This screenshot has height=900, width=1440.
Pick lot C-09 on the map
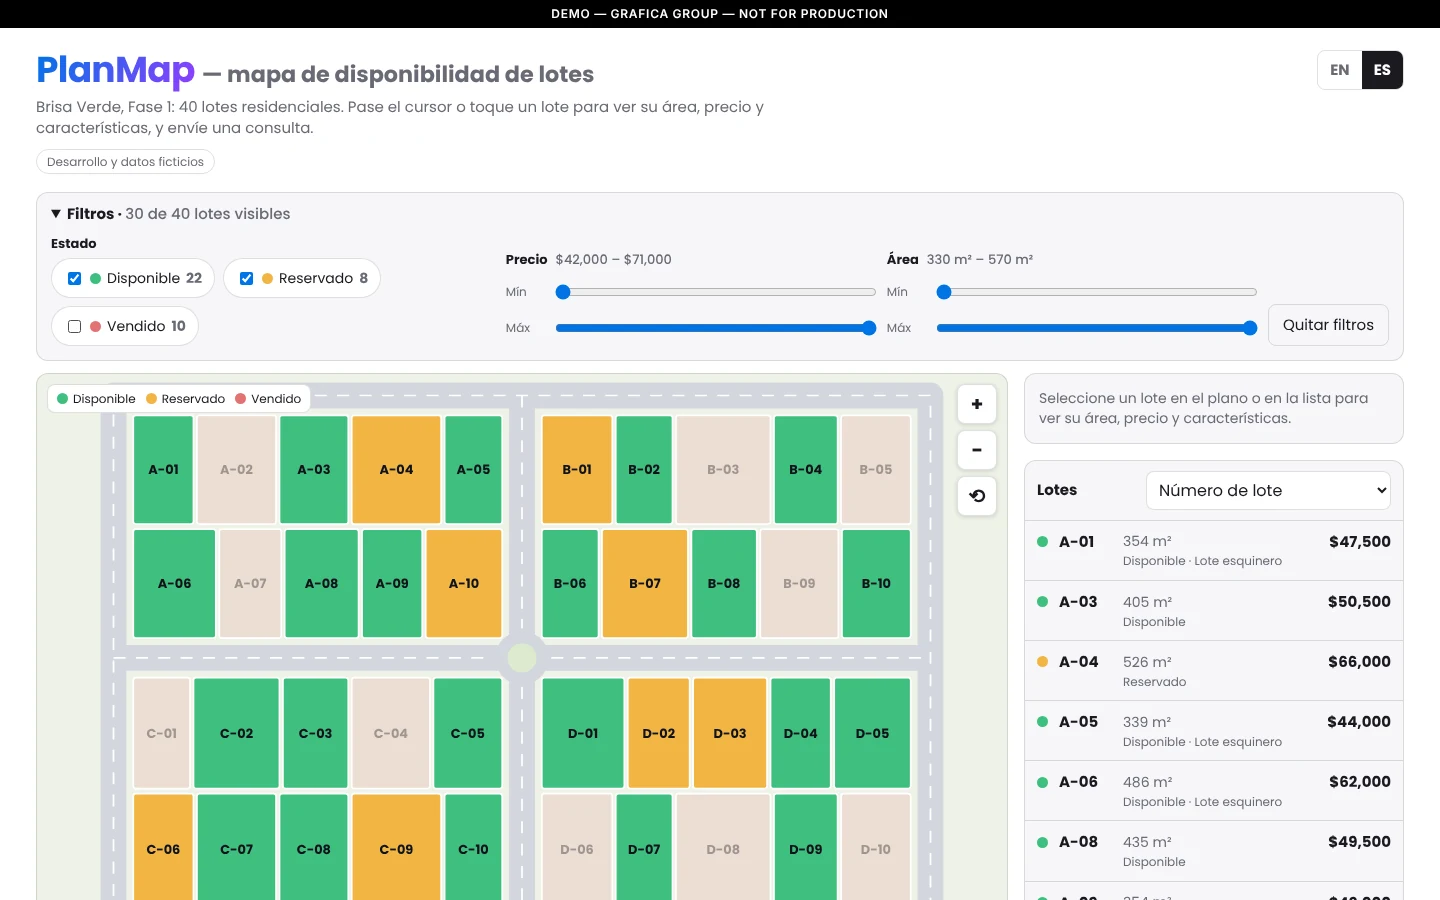pyautogui.click(x=396, y=849)
